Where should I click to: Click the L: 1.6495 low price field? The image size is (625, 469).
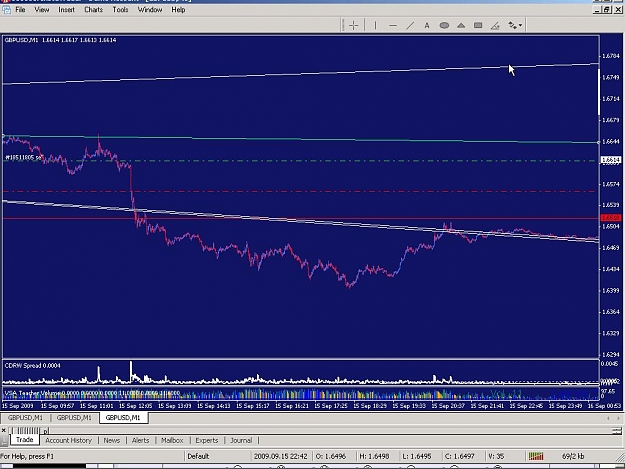417,456
